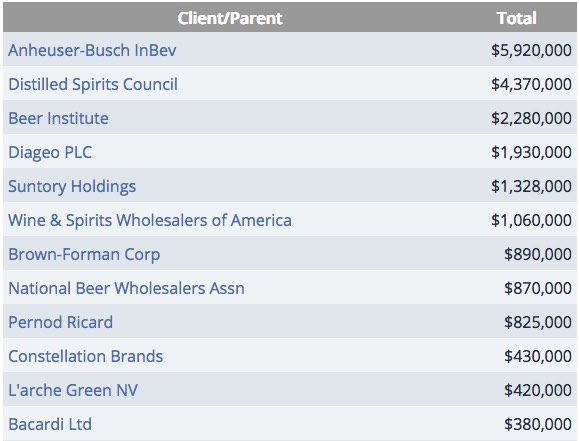
Task: Select the Suntory Holdings link
Action: [x=72, y=186]
